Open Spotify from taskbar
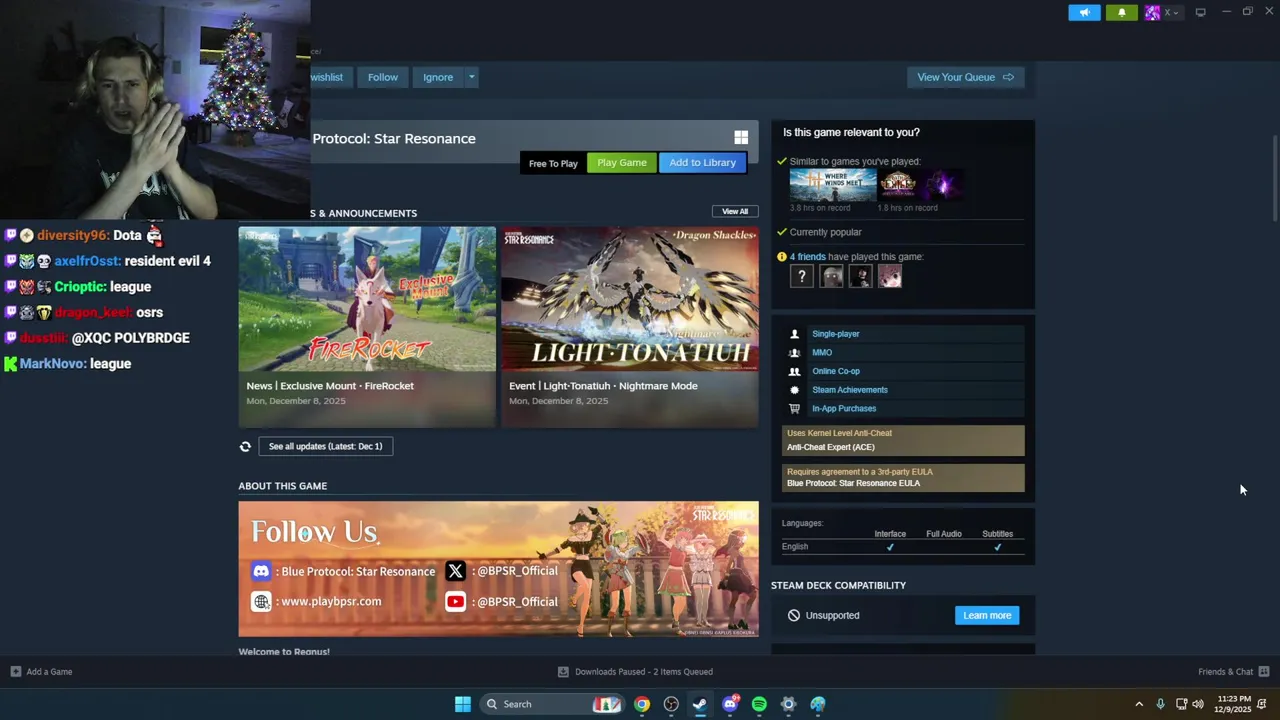The width and height of the screenshot is (1280, 720). 759,704
